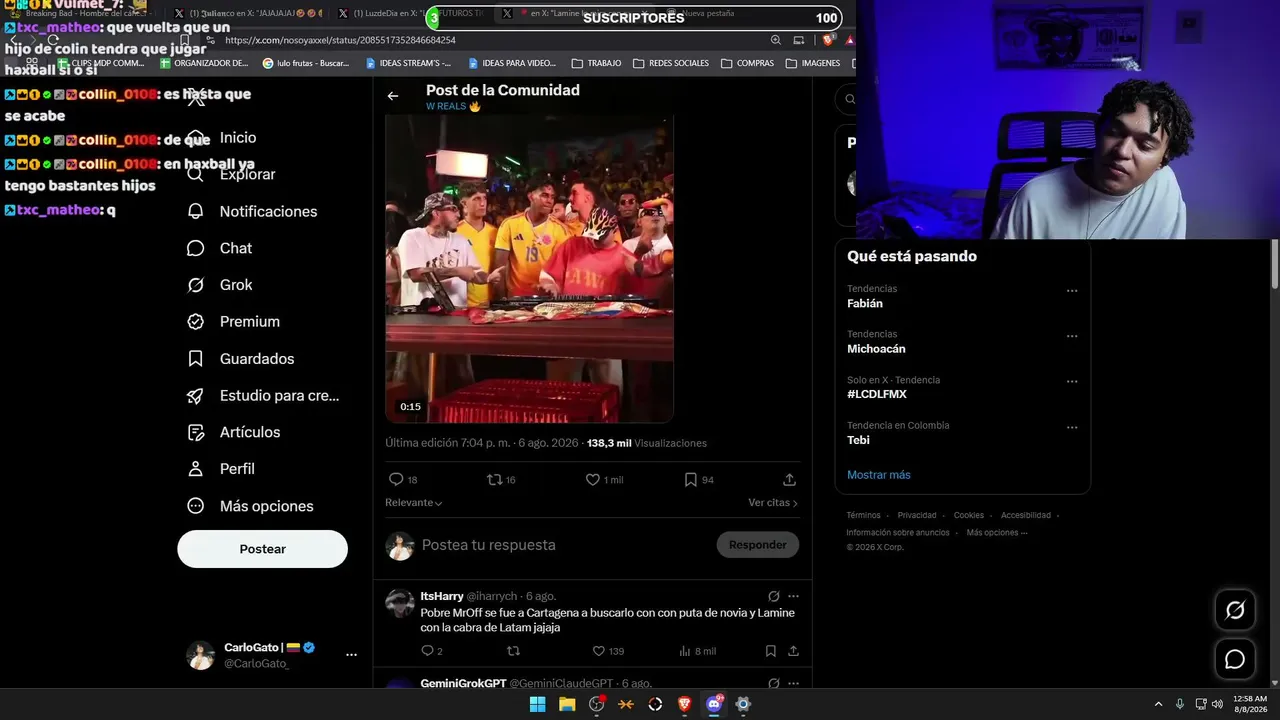The image size is (1280, 720).
Task: Click the Notificaciones bell icon
Action: (196, 211)
